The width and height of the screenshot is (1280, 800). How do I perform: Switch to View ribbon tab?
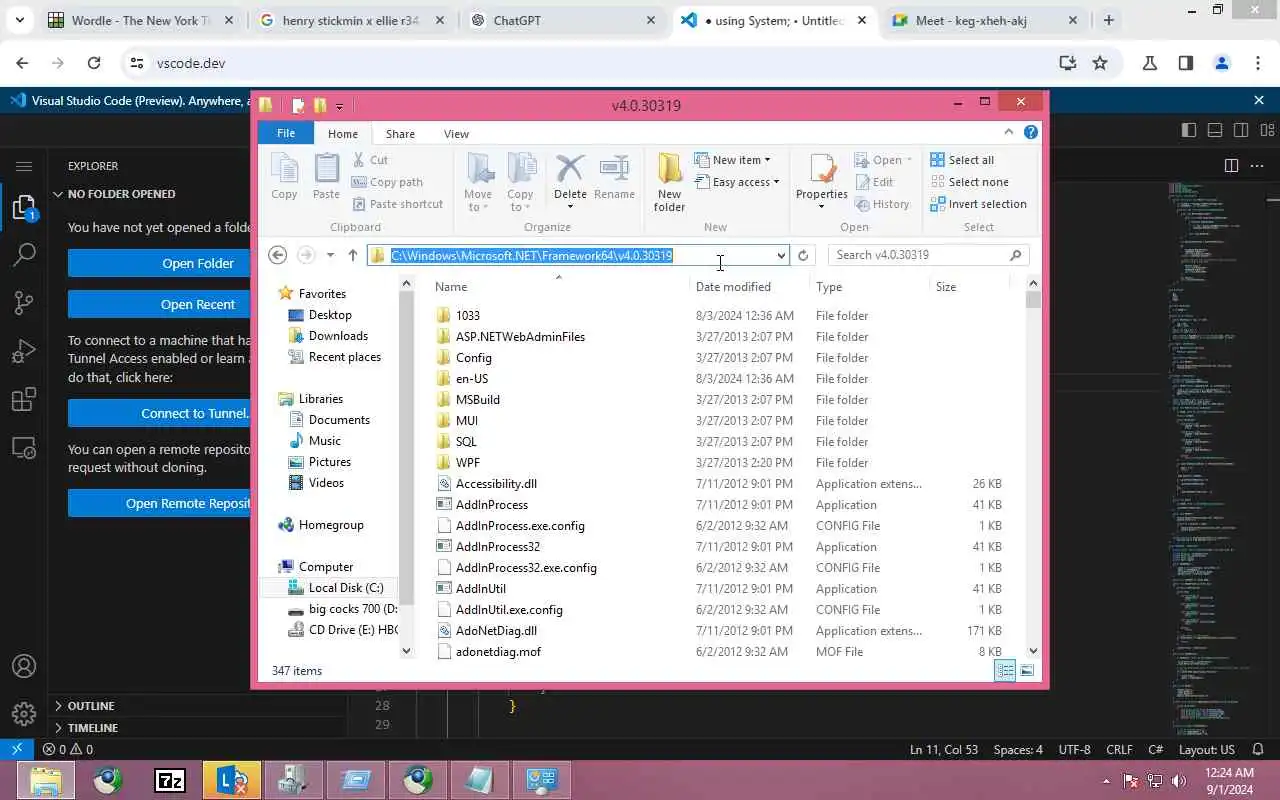click(456, 134)
